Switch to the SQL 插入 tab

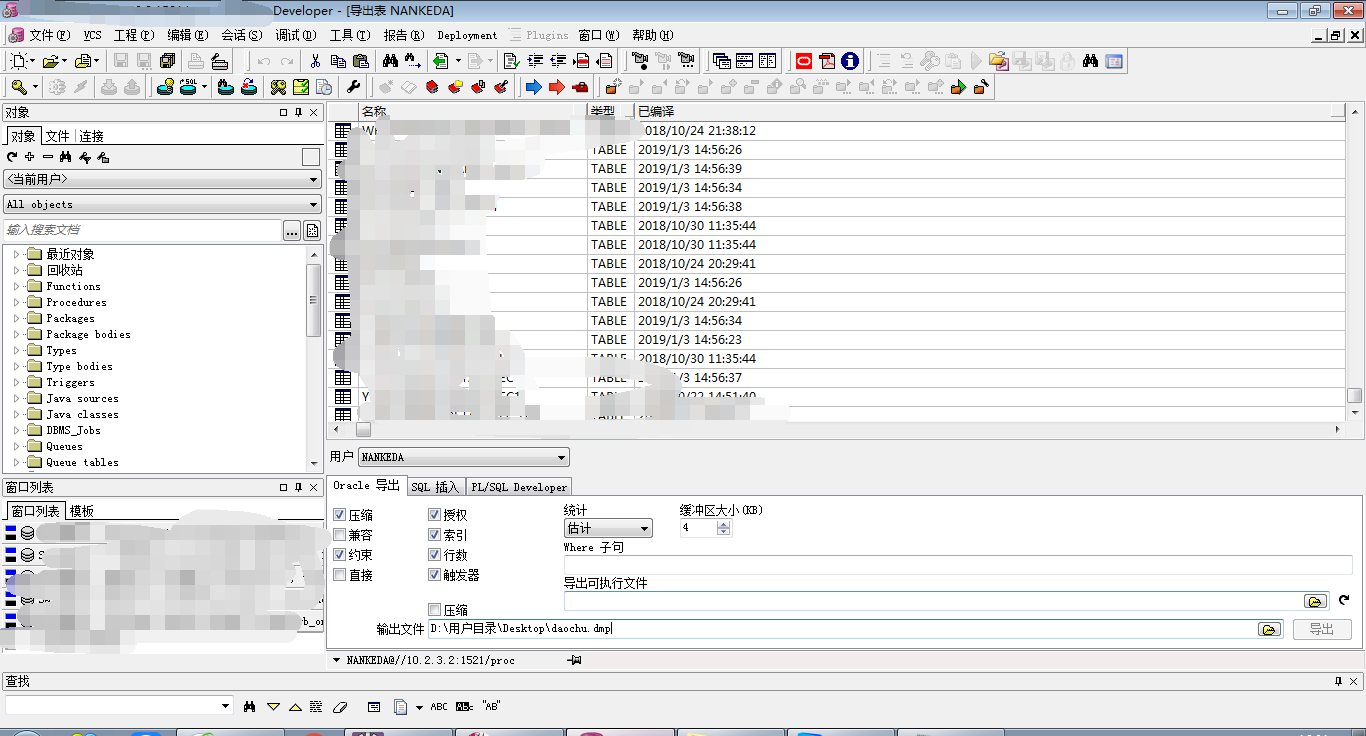click(x=434, y=486)
